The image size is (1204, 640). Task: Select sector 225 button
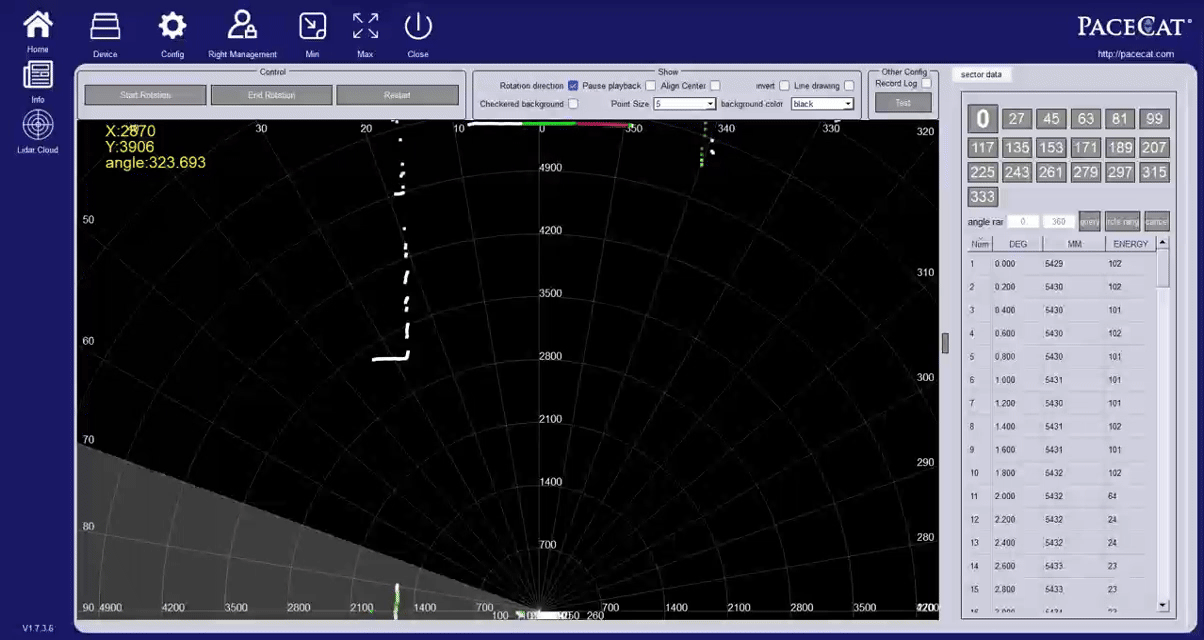pyautogui.click(x=983, y=172)
